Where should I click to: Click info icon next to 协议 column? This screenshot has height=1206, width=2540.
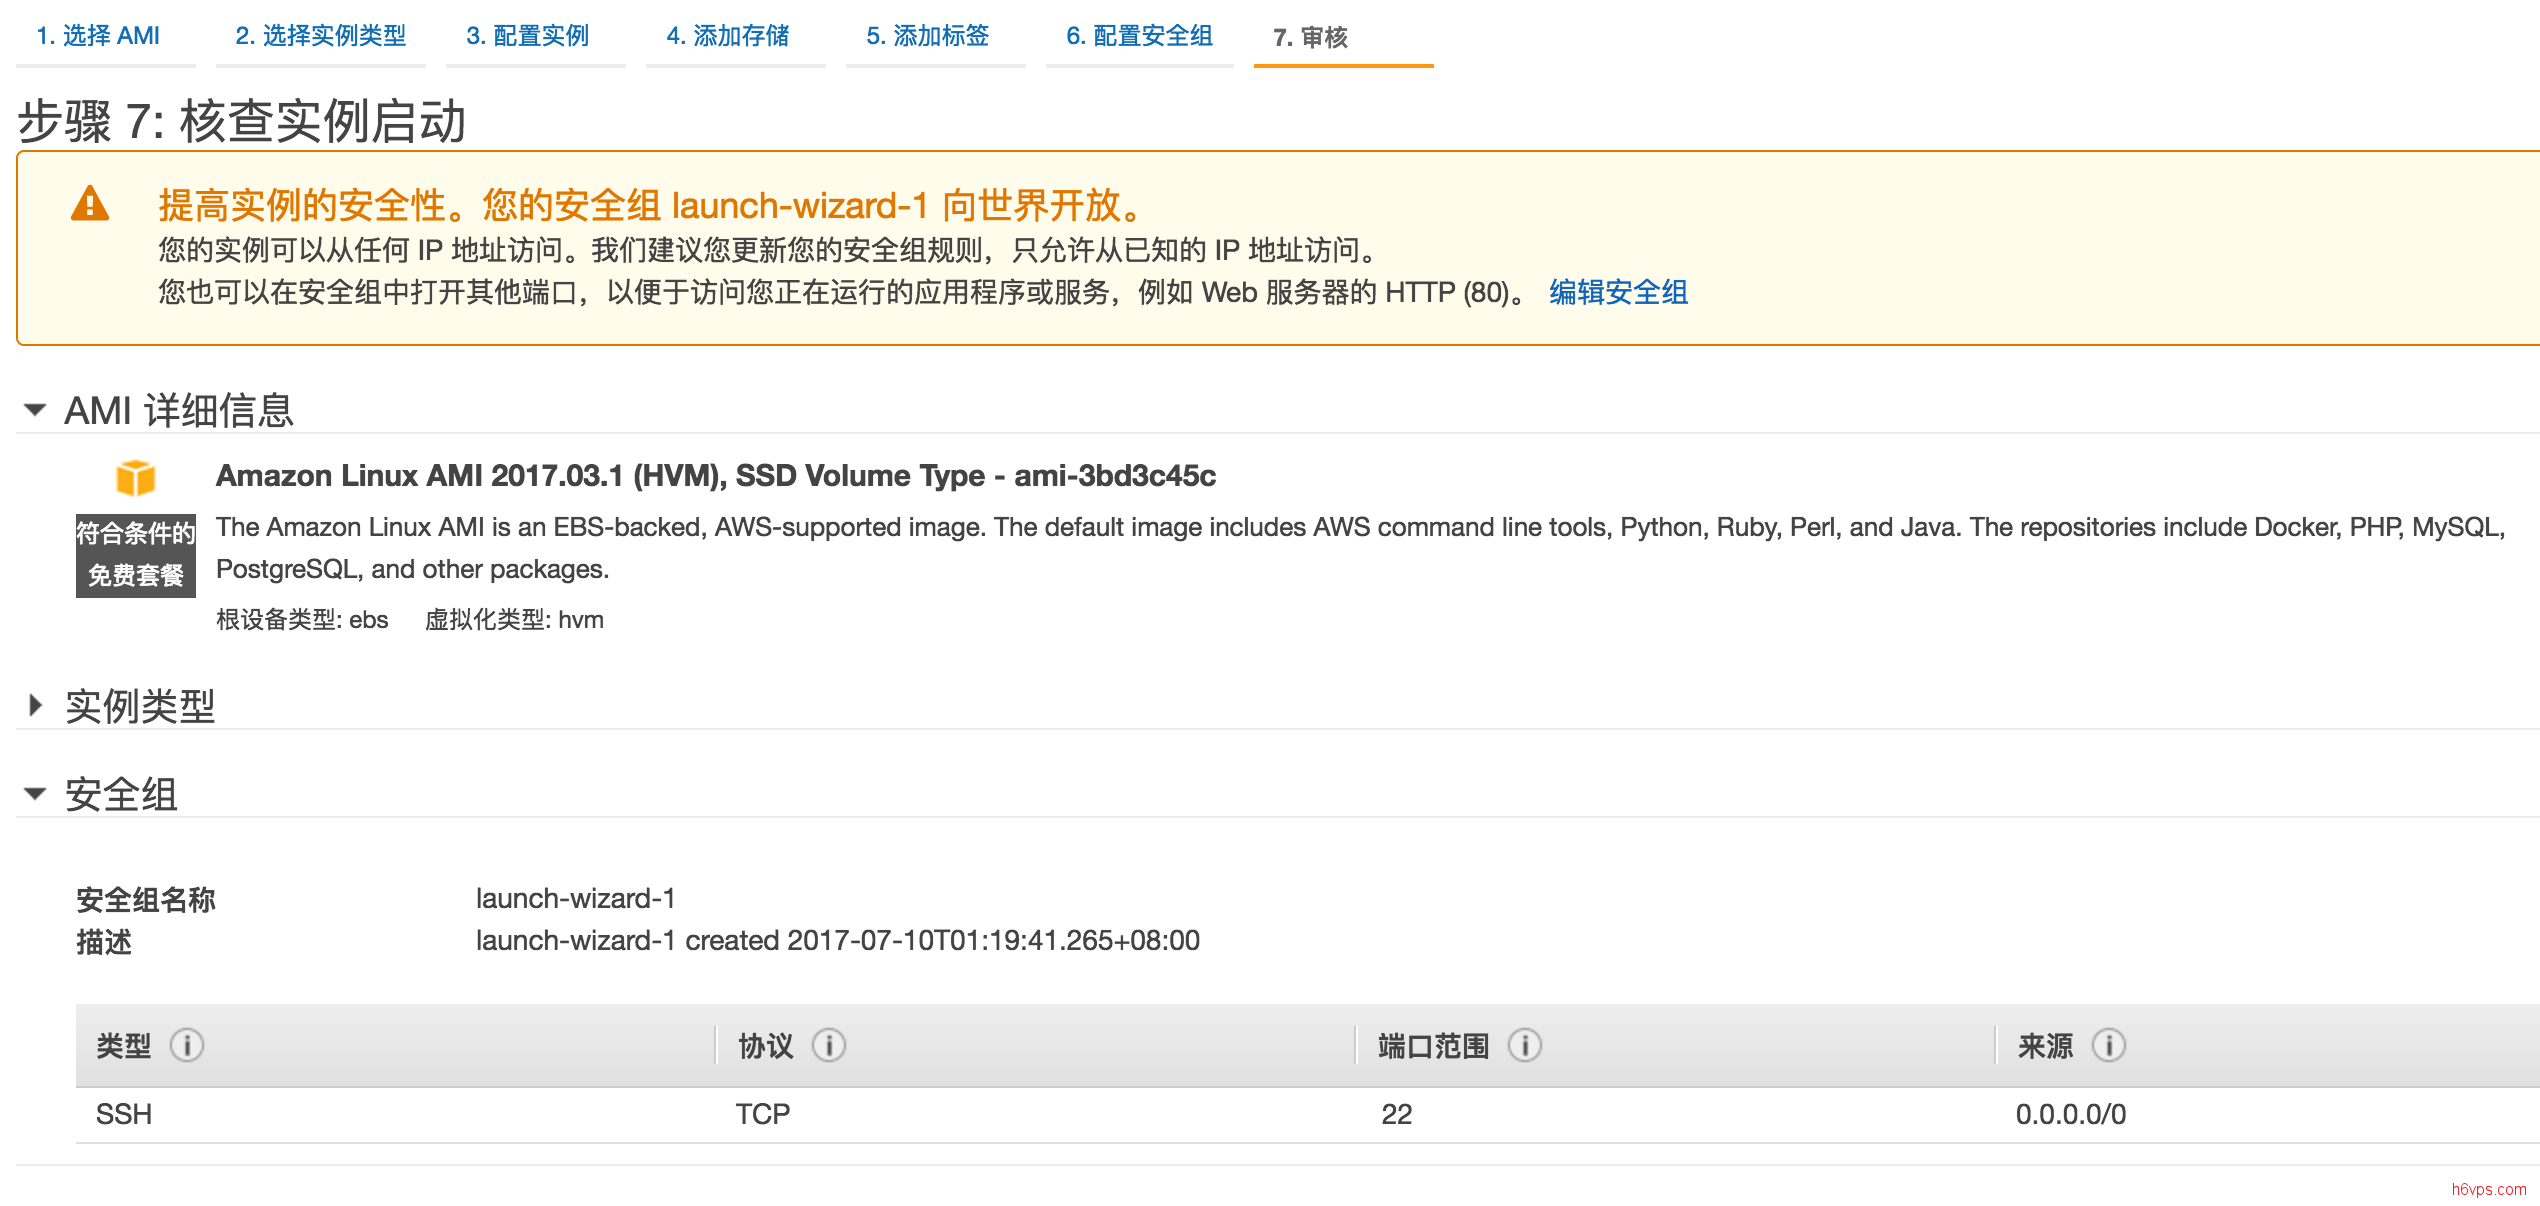coord(829,1045)
